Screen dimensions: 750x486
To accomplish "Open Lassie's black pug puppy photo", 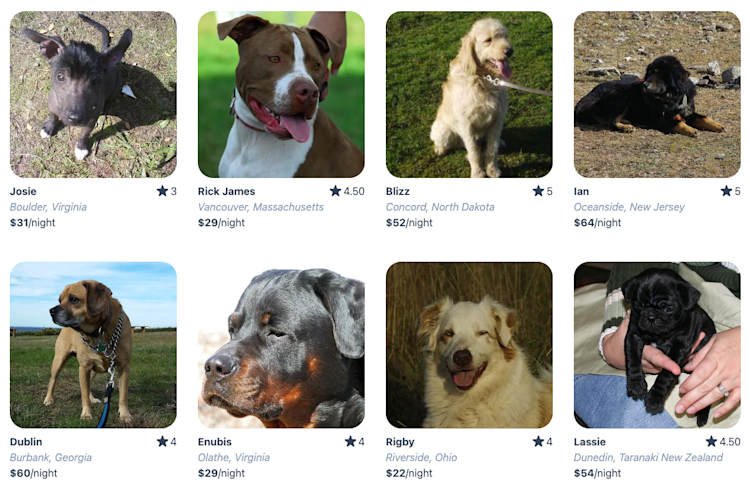I will [657, 345].
